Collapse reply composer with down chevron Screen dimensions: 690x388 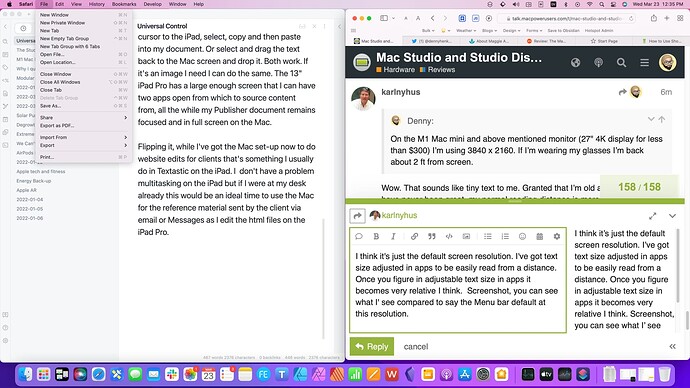[x=672, y=216]
